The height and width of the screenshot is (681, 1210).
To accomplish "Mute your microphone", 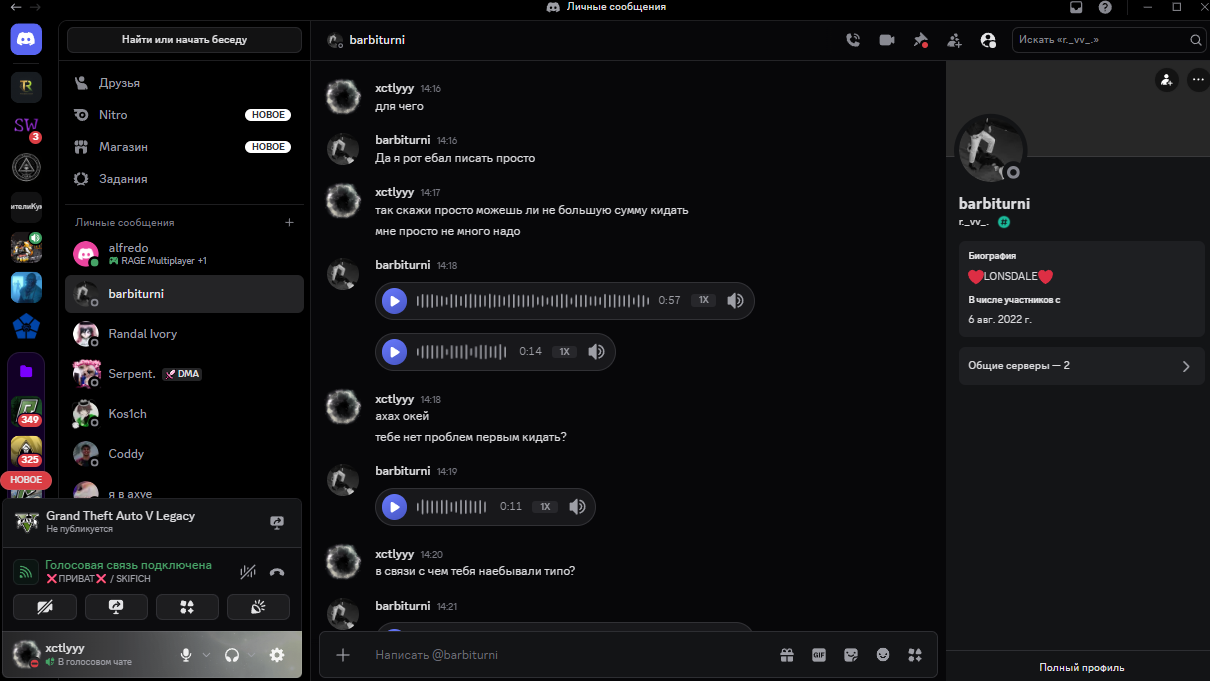I will tap(185, 655).
